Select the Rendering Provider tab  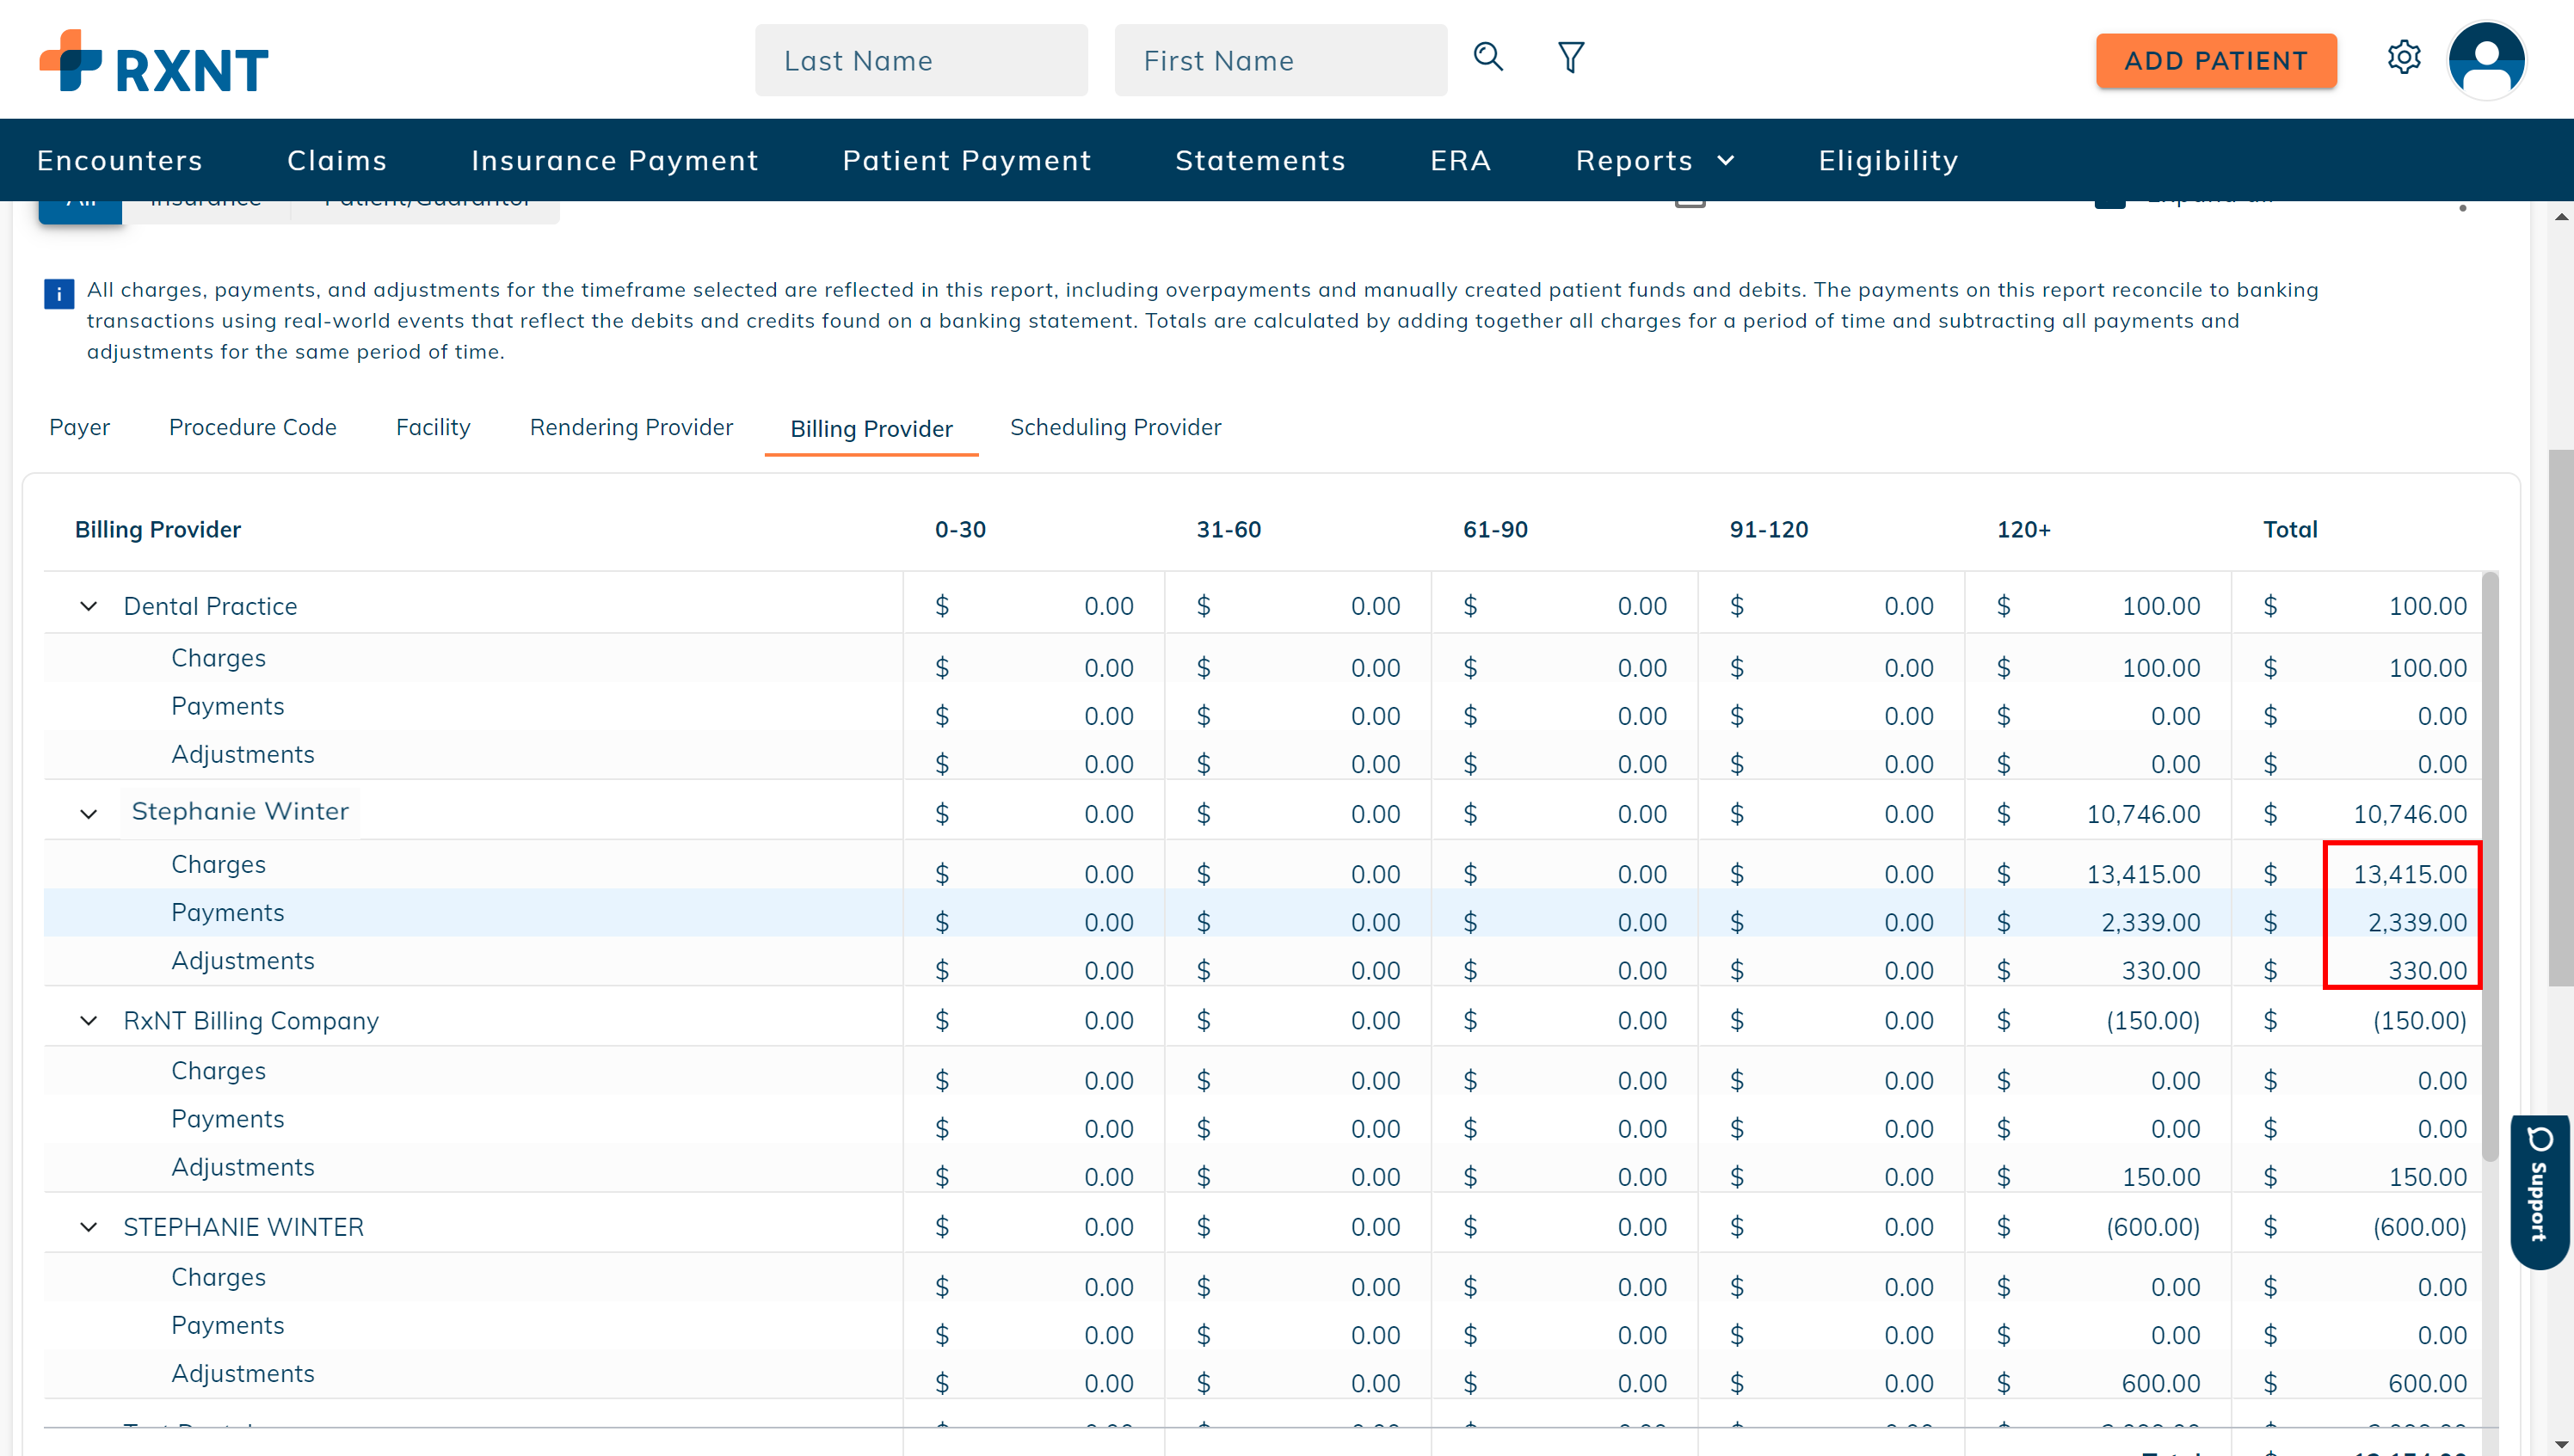coord(631,427)
